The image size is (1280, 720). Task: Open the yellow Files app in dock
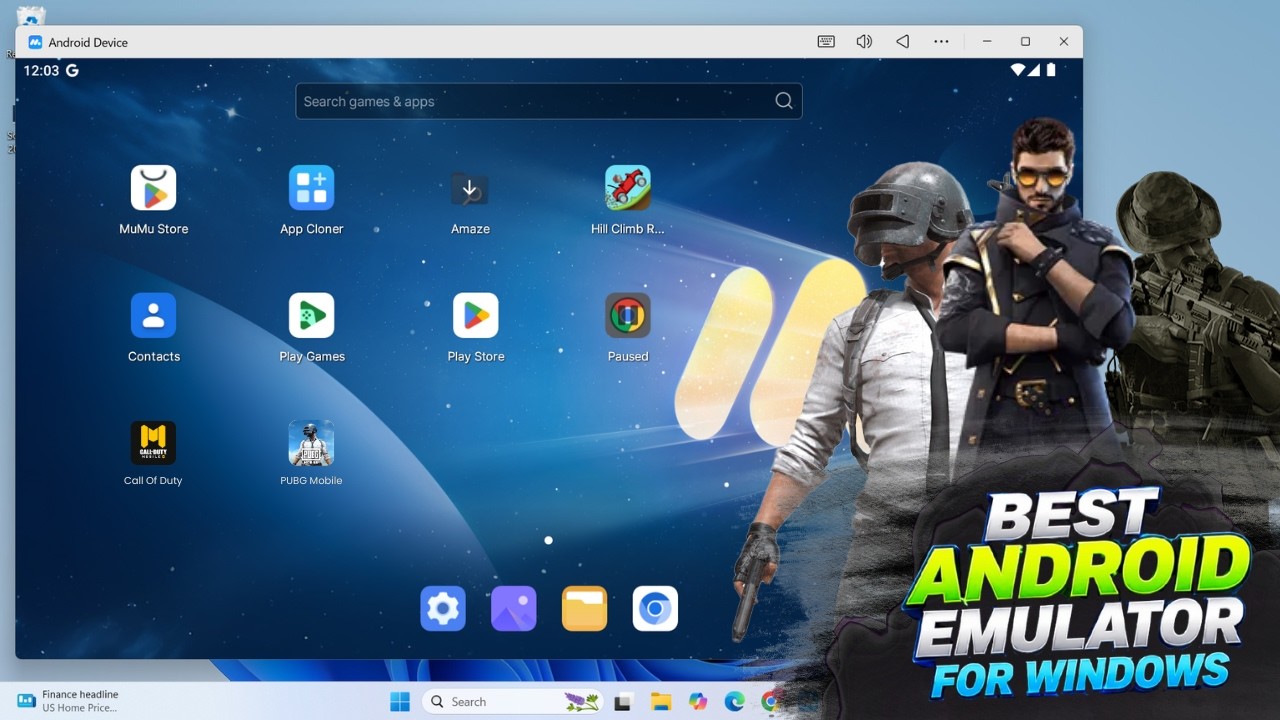[x=585, y=608]
